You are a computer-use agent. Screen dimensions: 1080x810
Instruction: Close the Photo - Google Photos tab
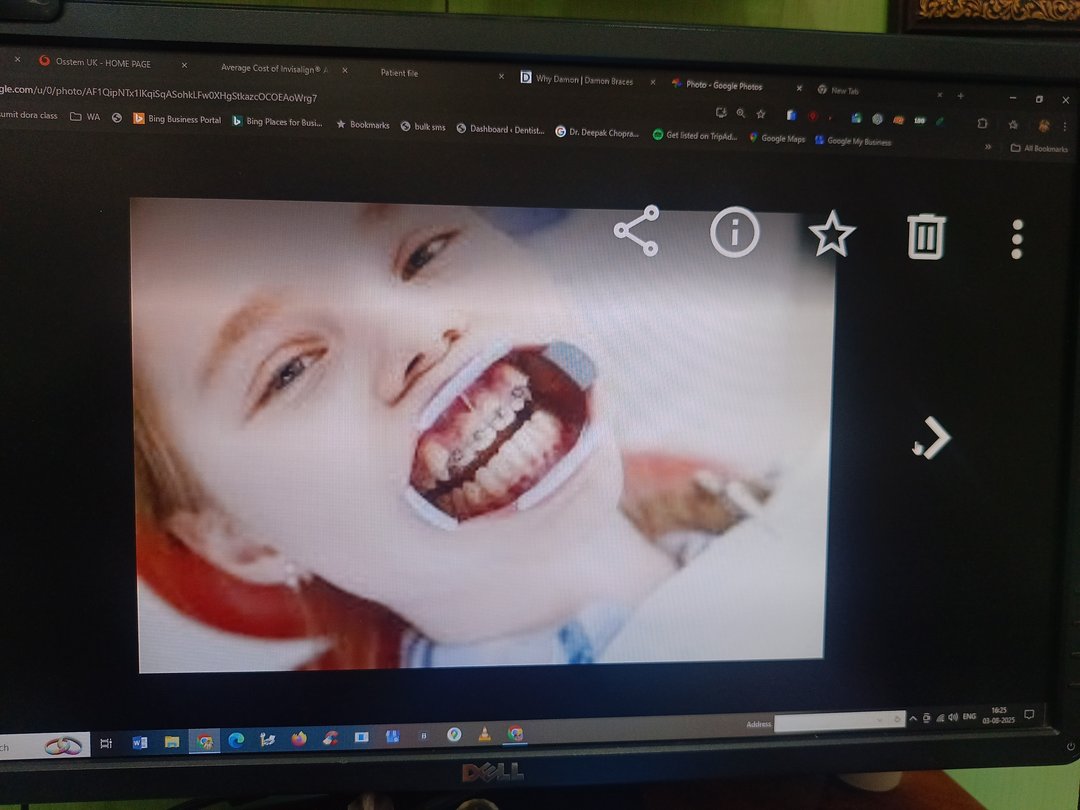tap(799, 88)
